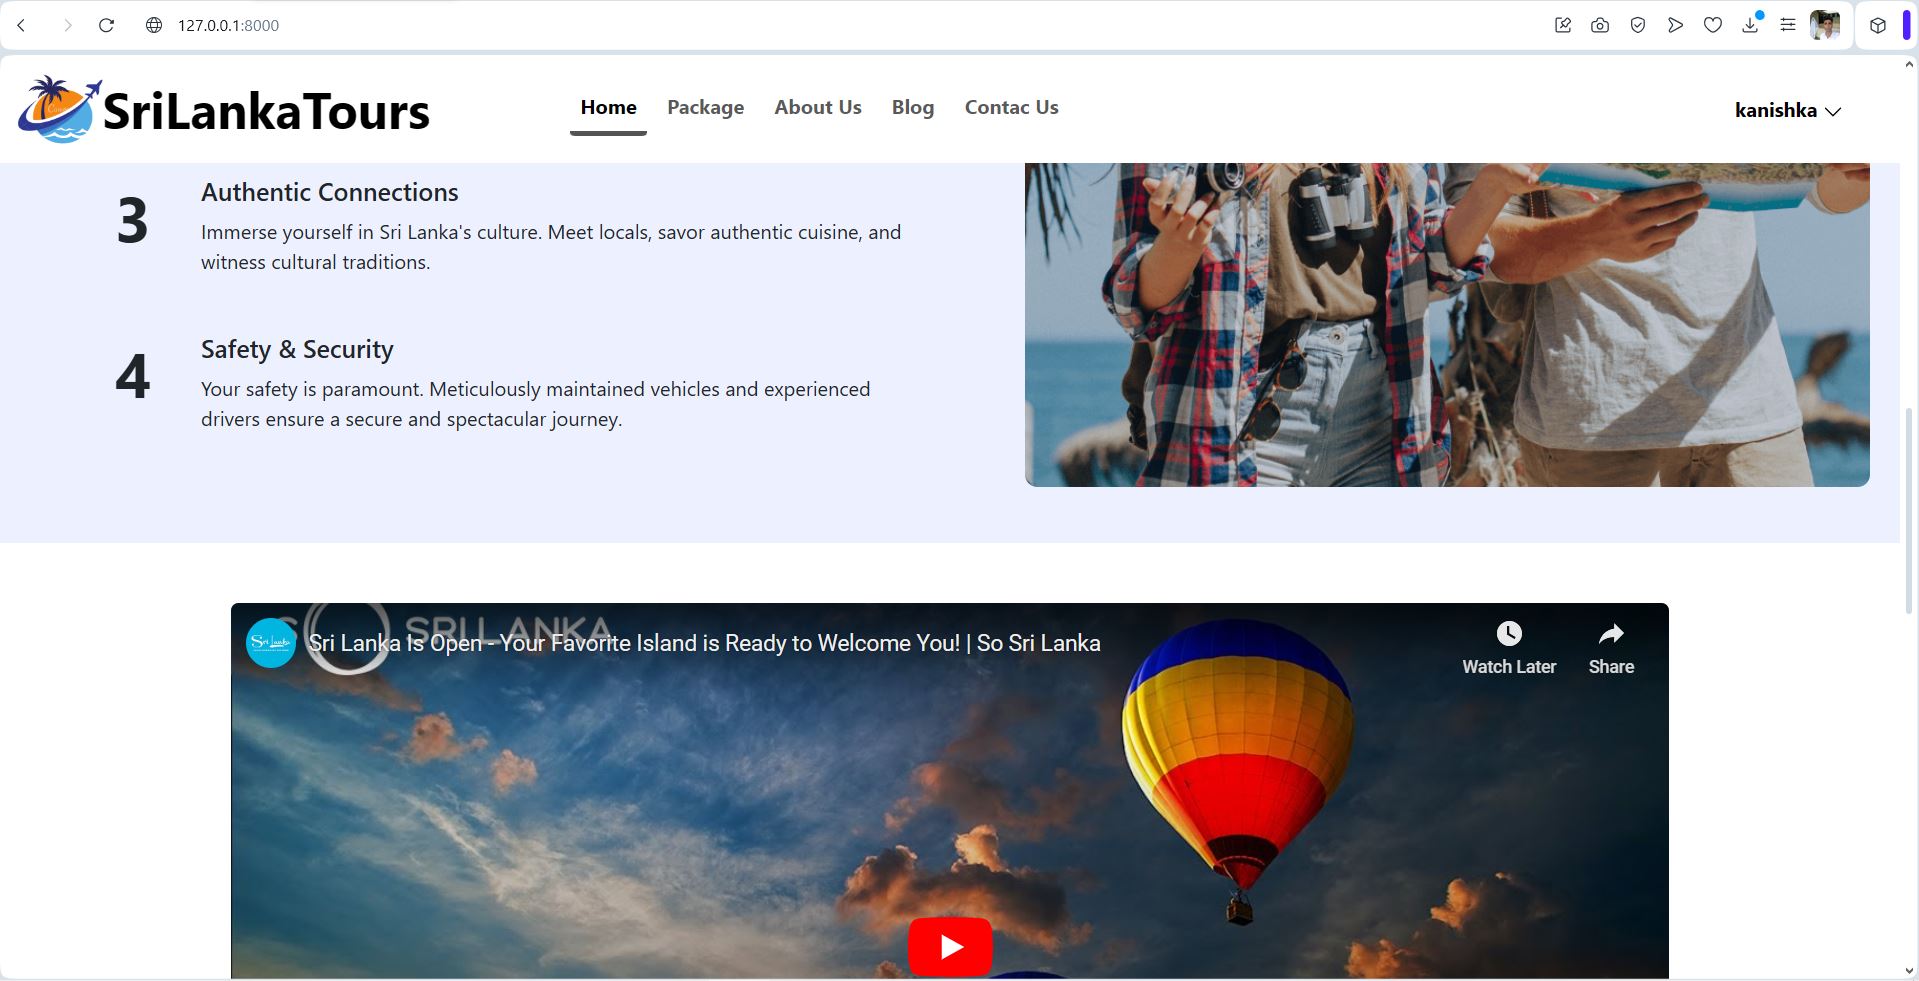The height and width of the screenshot is (981, 1919).
Task: Open the About Us nav tab
Action: tap(818, 107)
